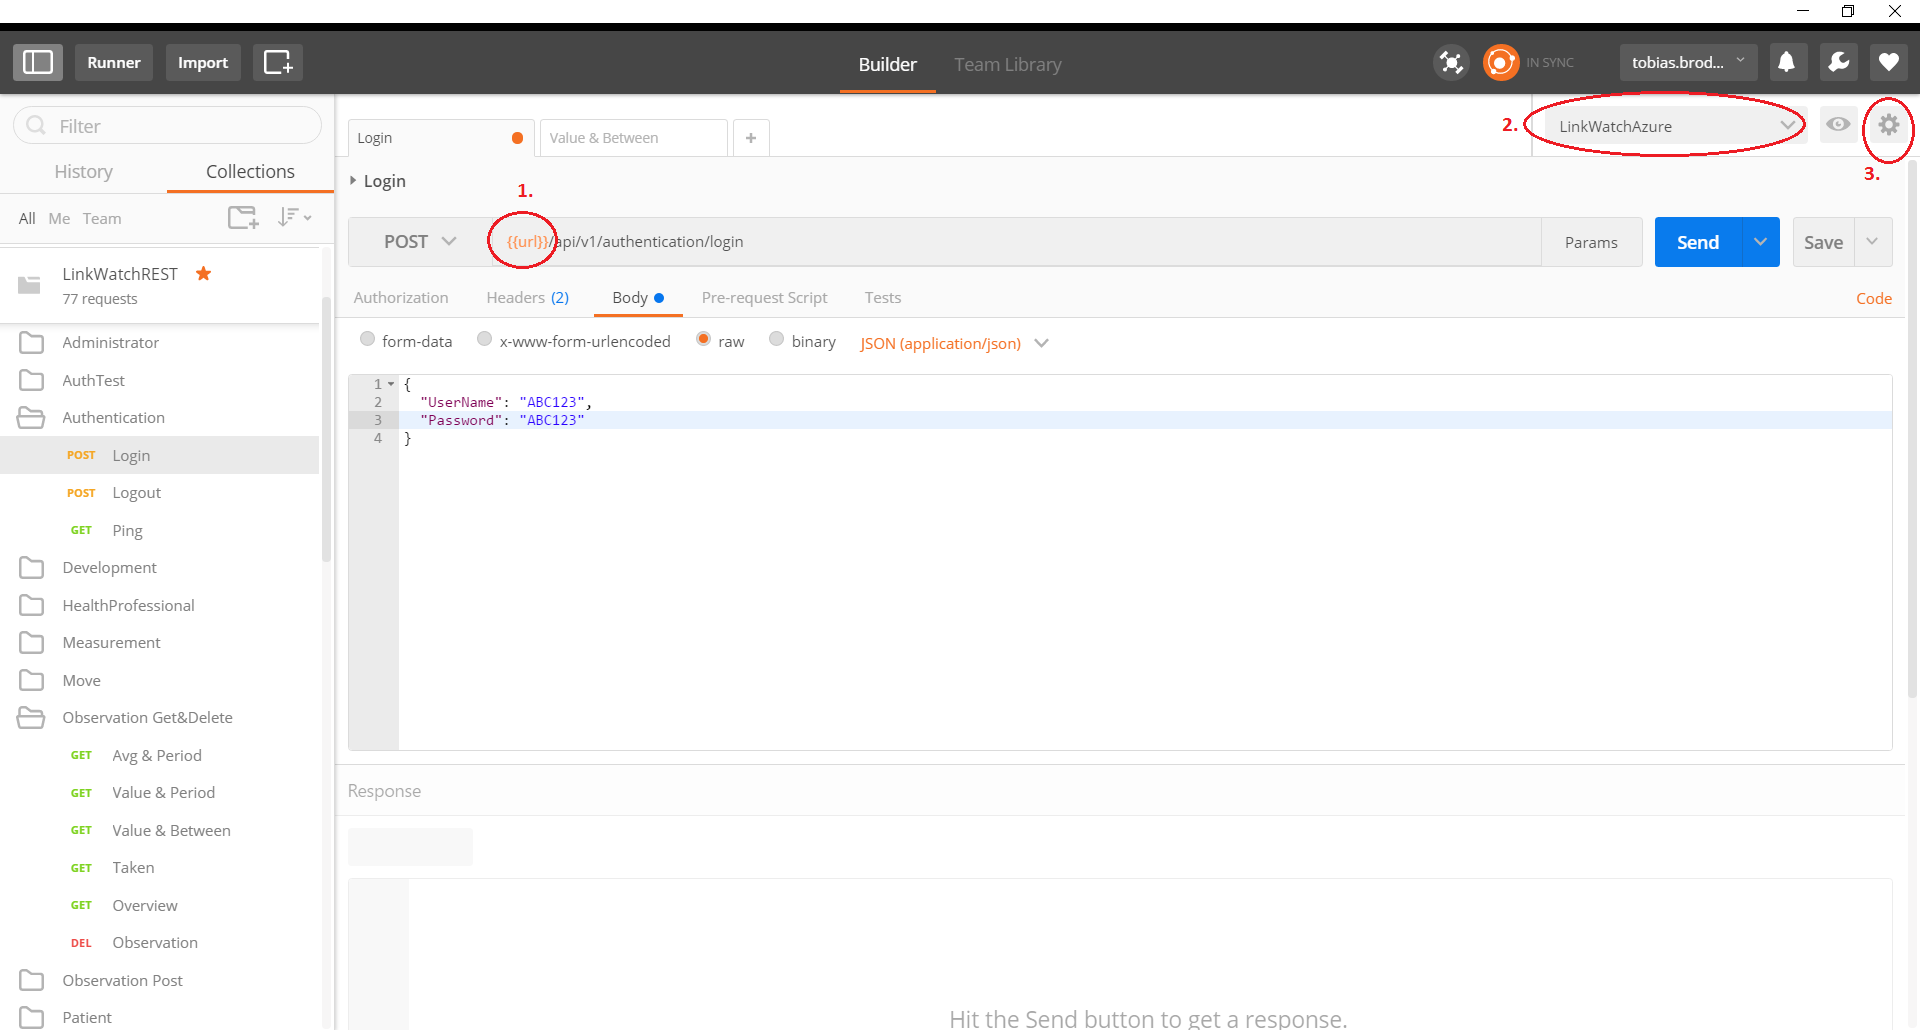Viewport: 1920px width, 1030px height.
Task: Collapse the Authentication folder
Action: click(31, 418)
